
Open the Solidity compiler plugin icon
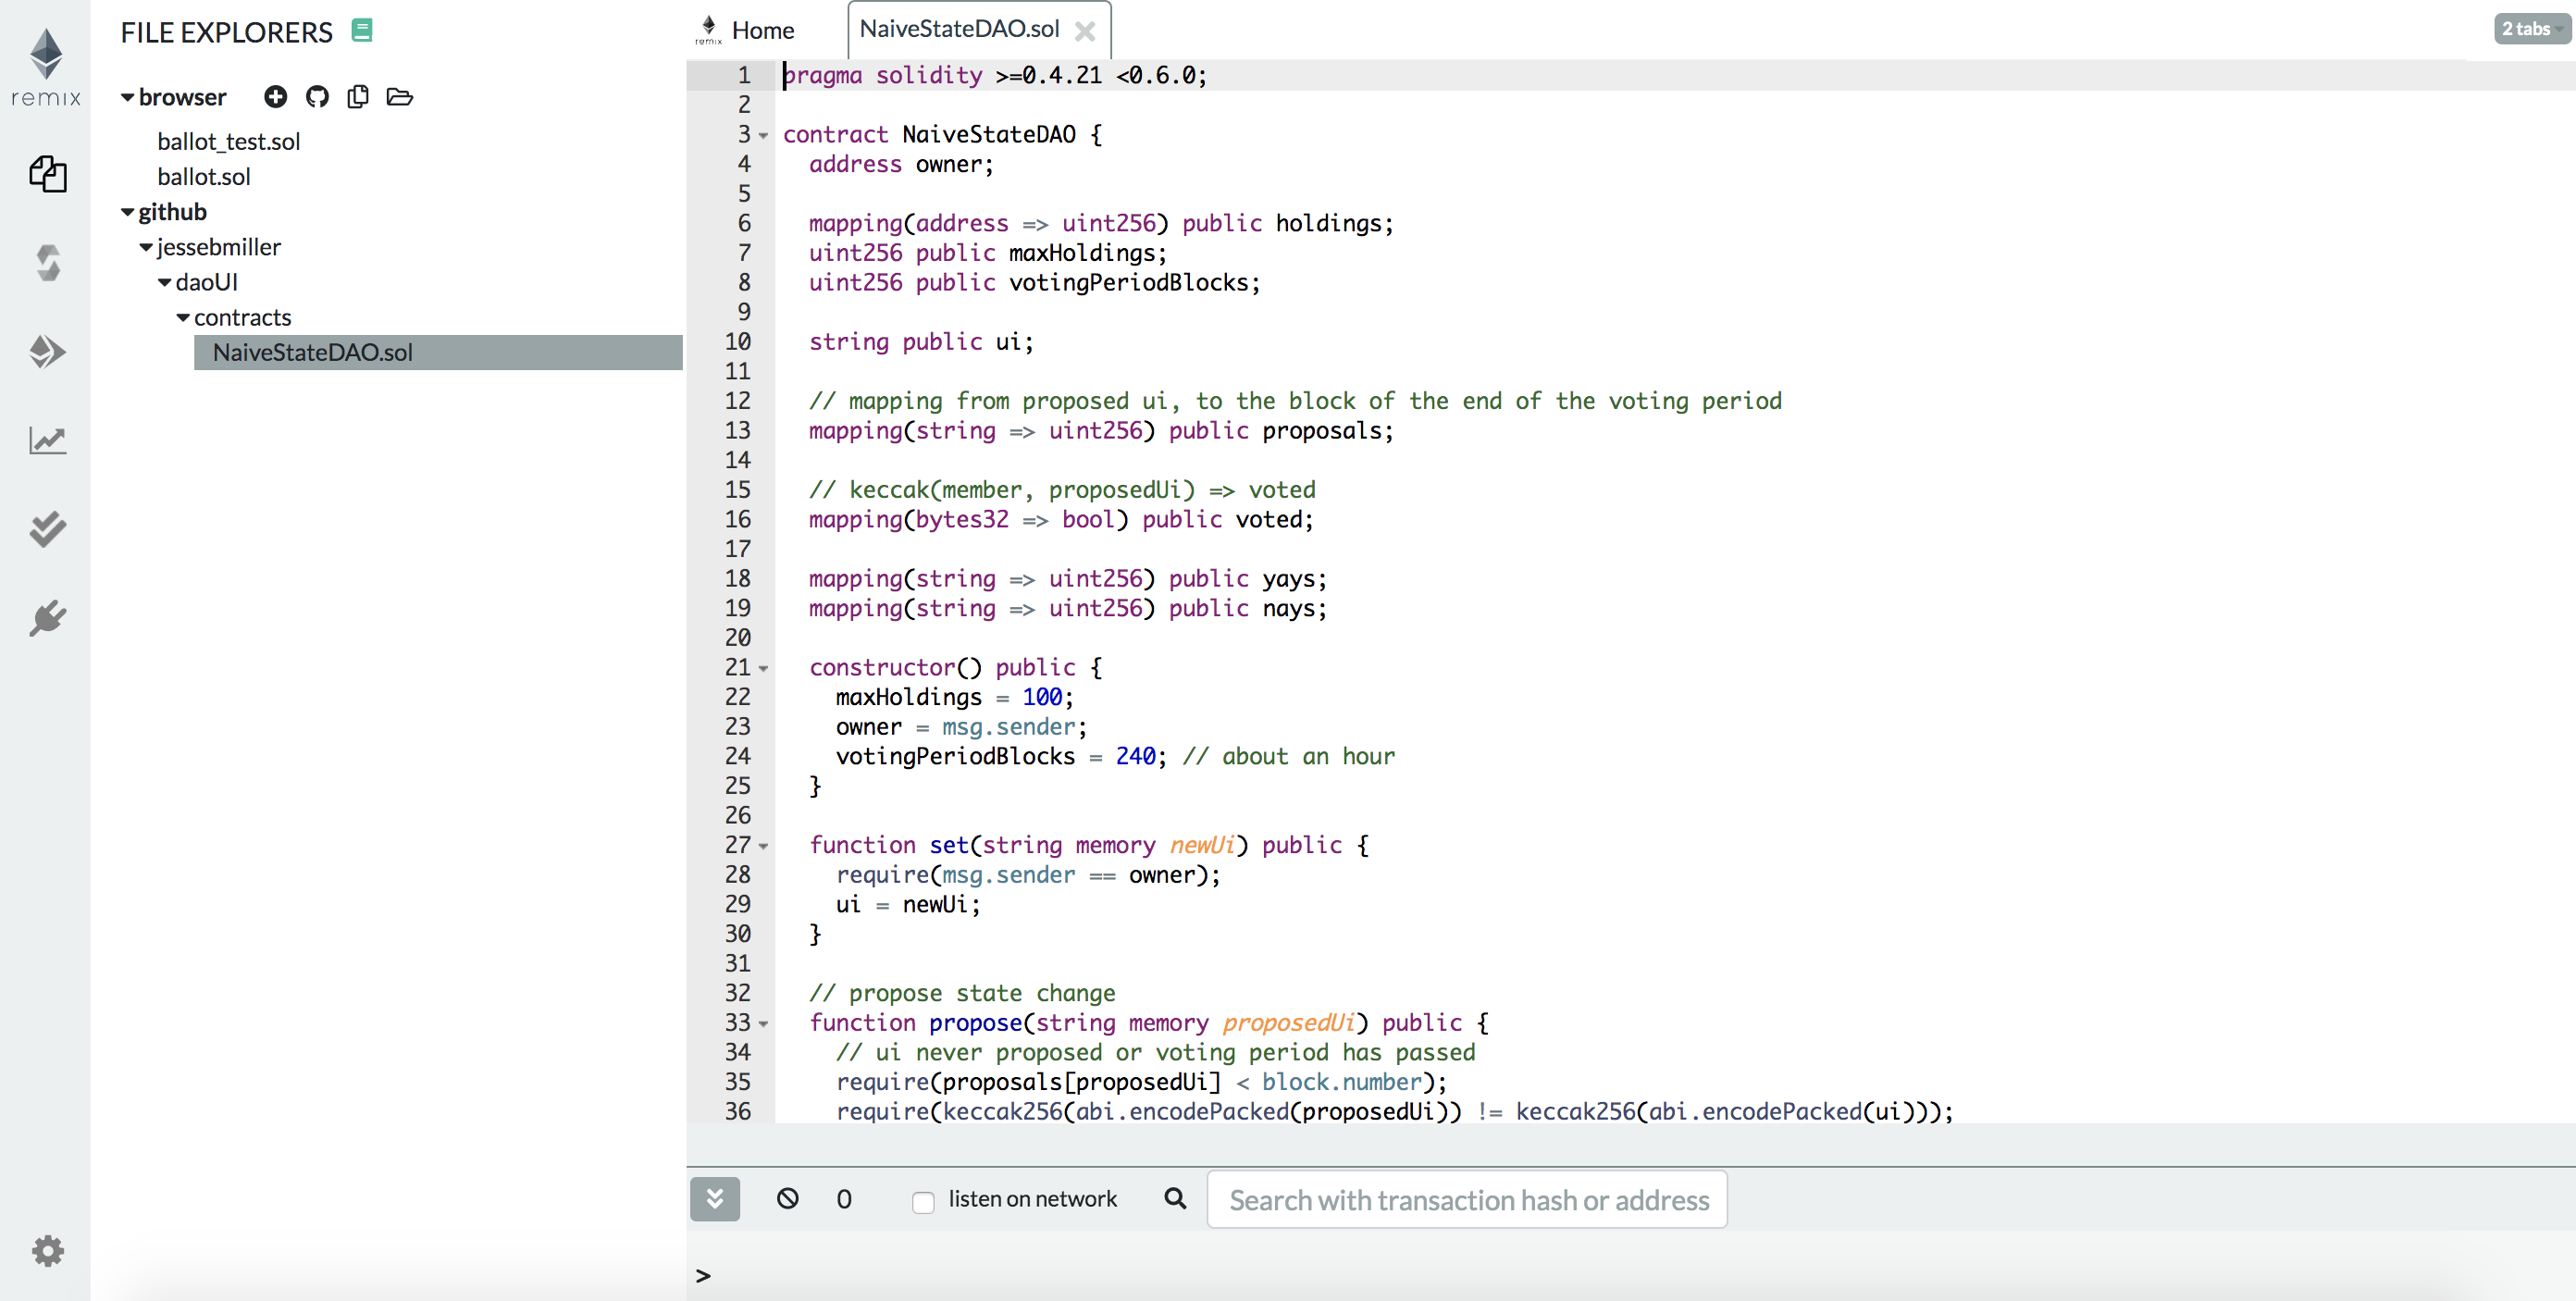(x=47, y=263)
